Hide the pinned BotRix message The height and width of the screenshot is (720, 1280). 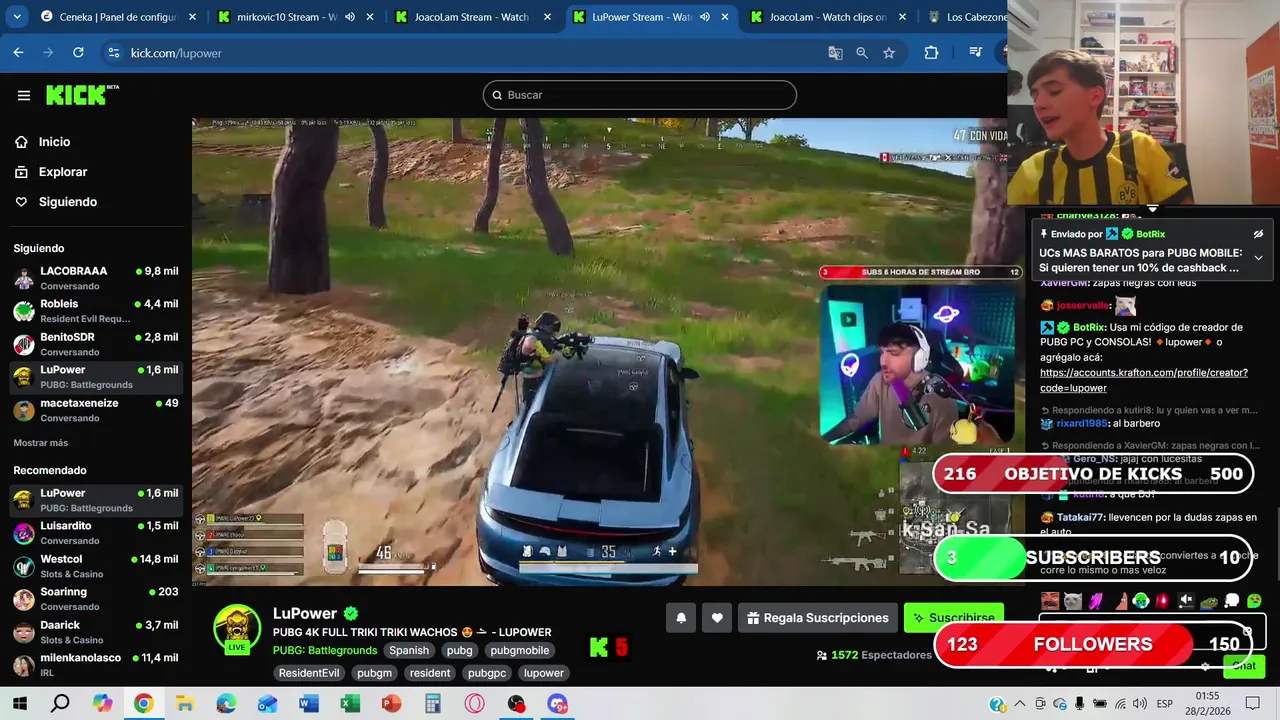tap(1258, 234)
